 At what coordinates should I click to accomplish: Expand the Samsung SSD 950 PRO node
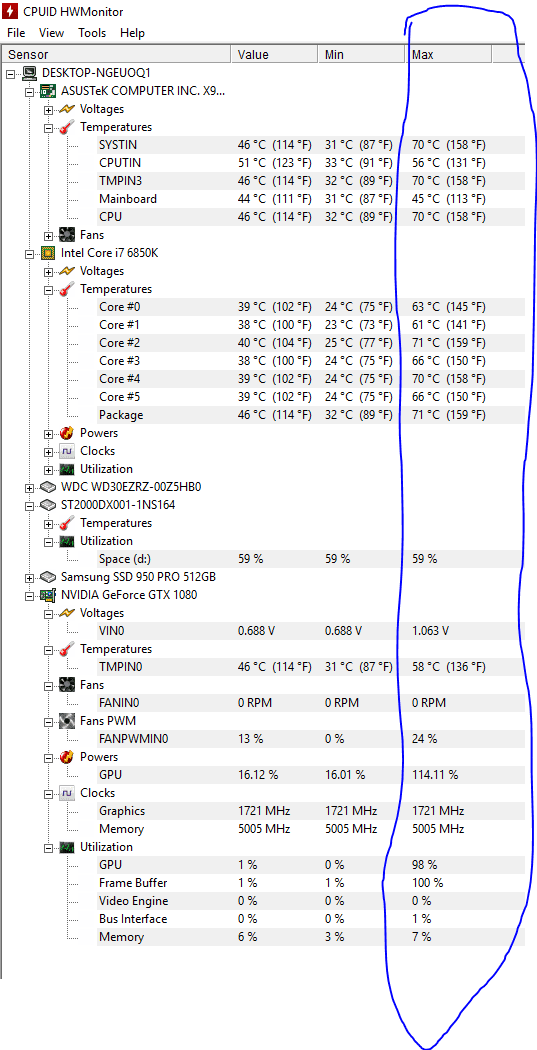(29, 577)
